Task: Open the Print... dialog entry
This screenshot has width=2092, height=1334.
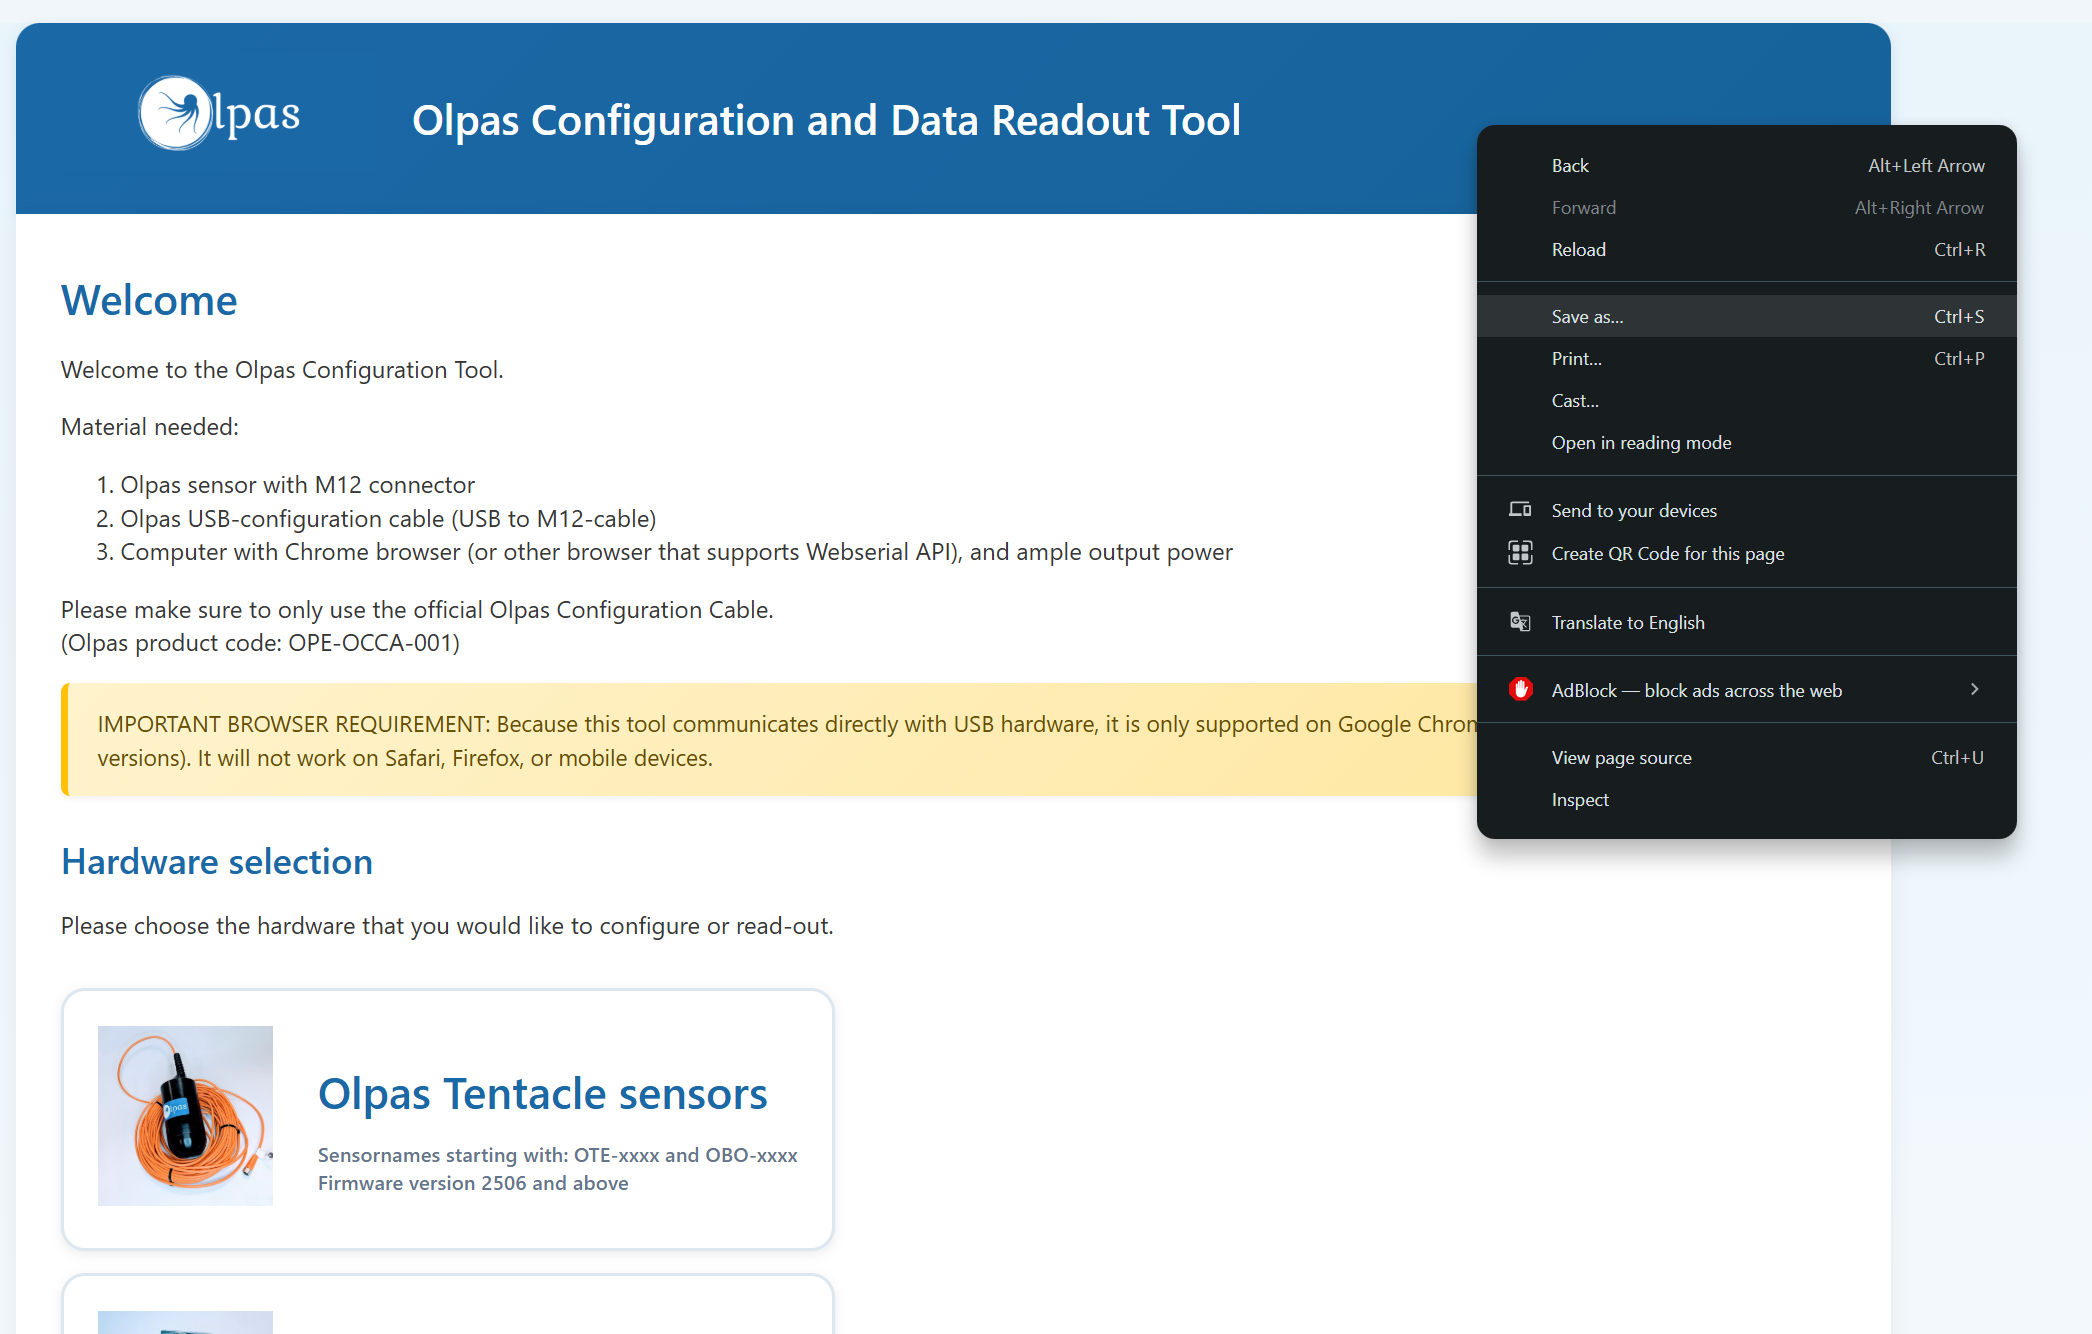Action: (1576, 359)
